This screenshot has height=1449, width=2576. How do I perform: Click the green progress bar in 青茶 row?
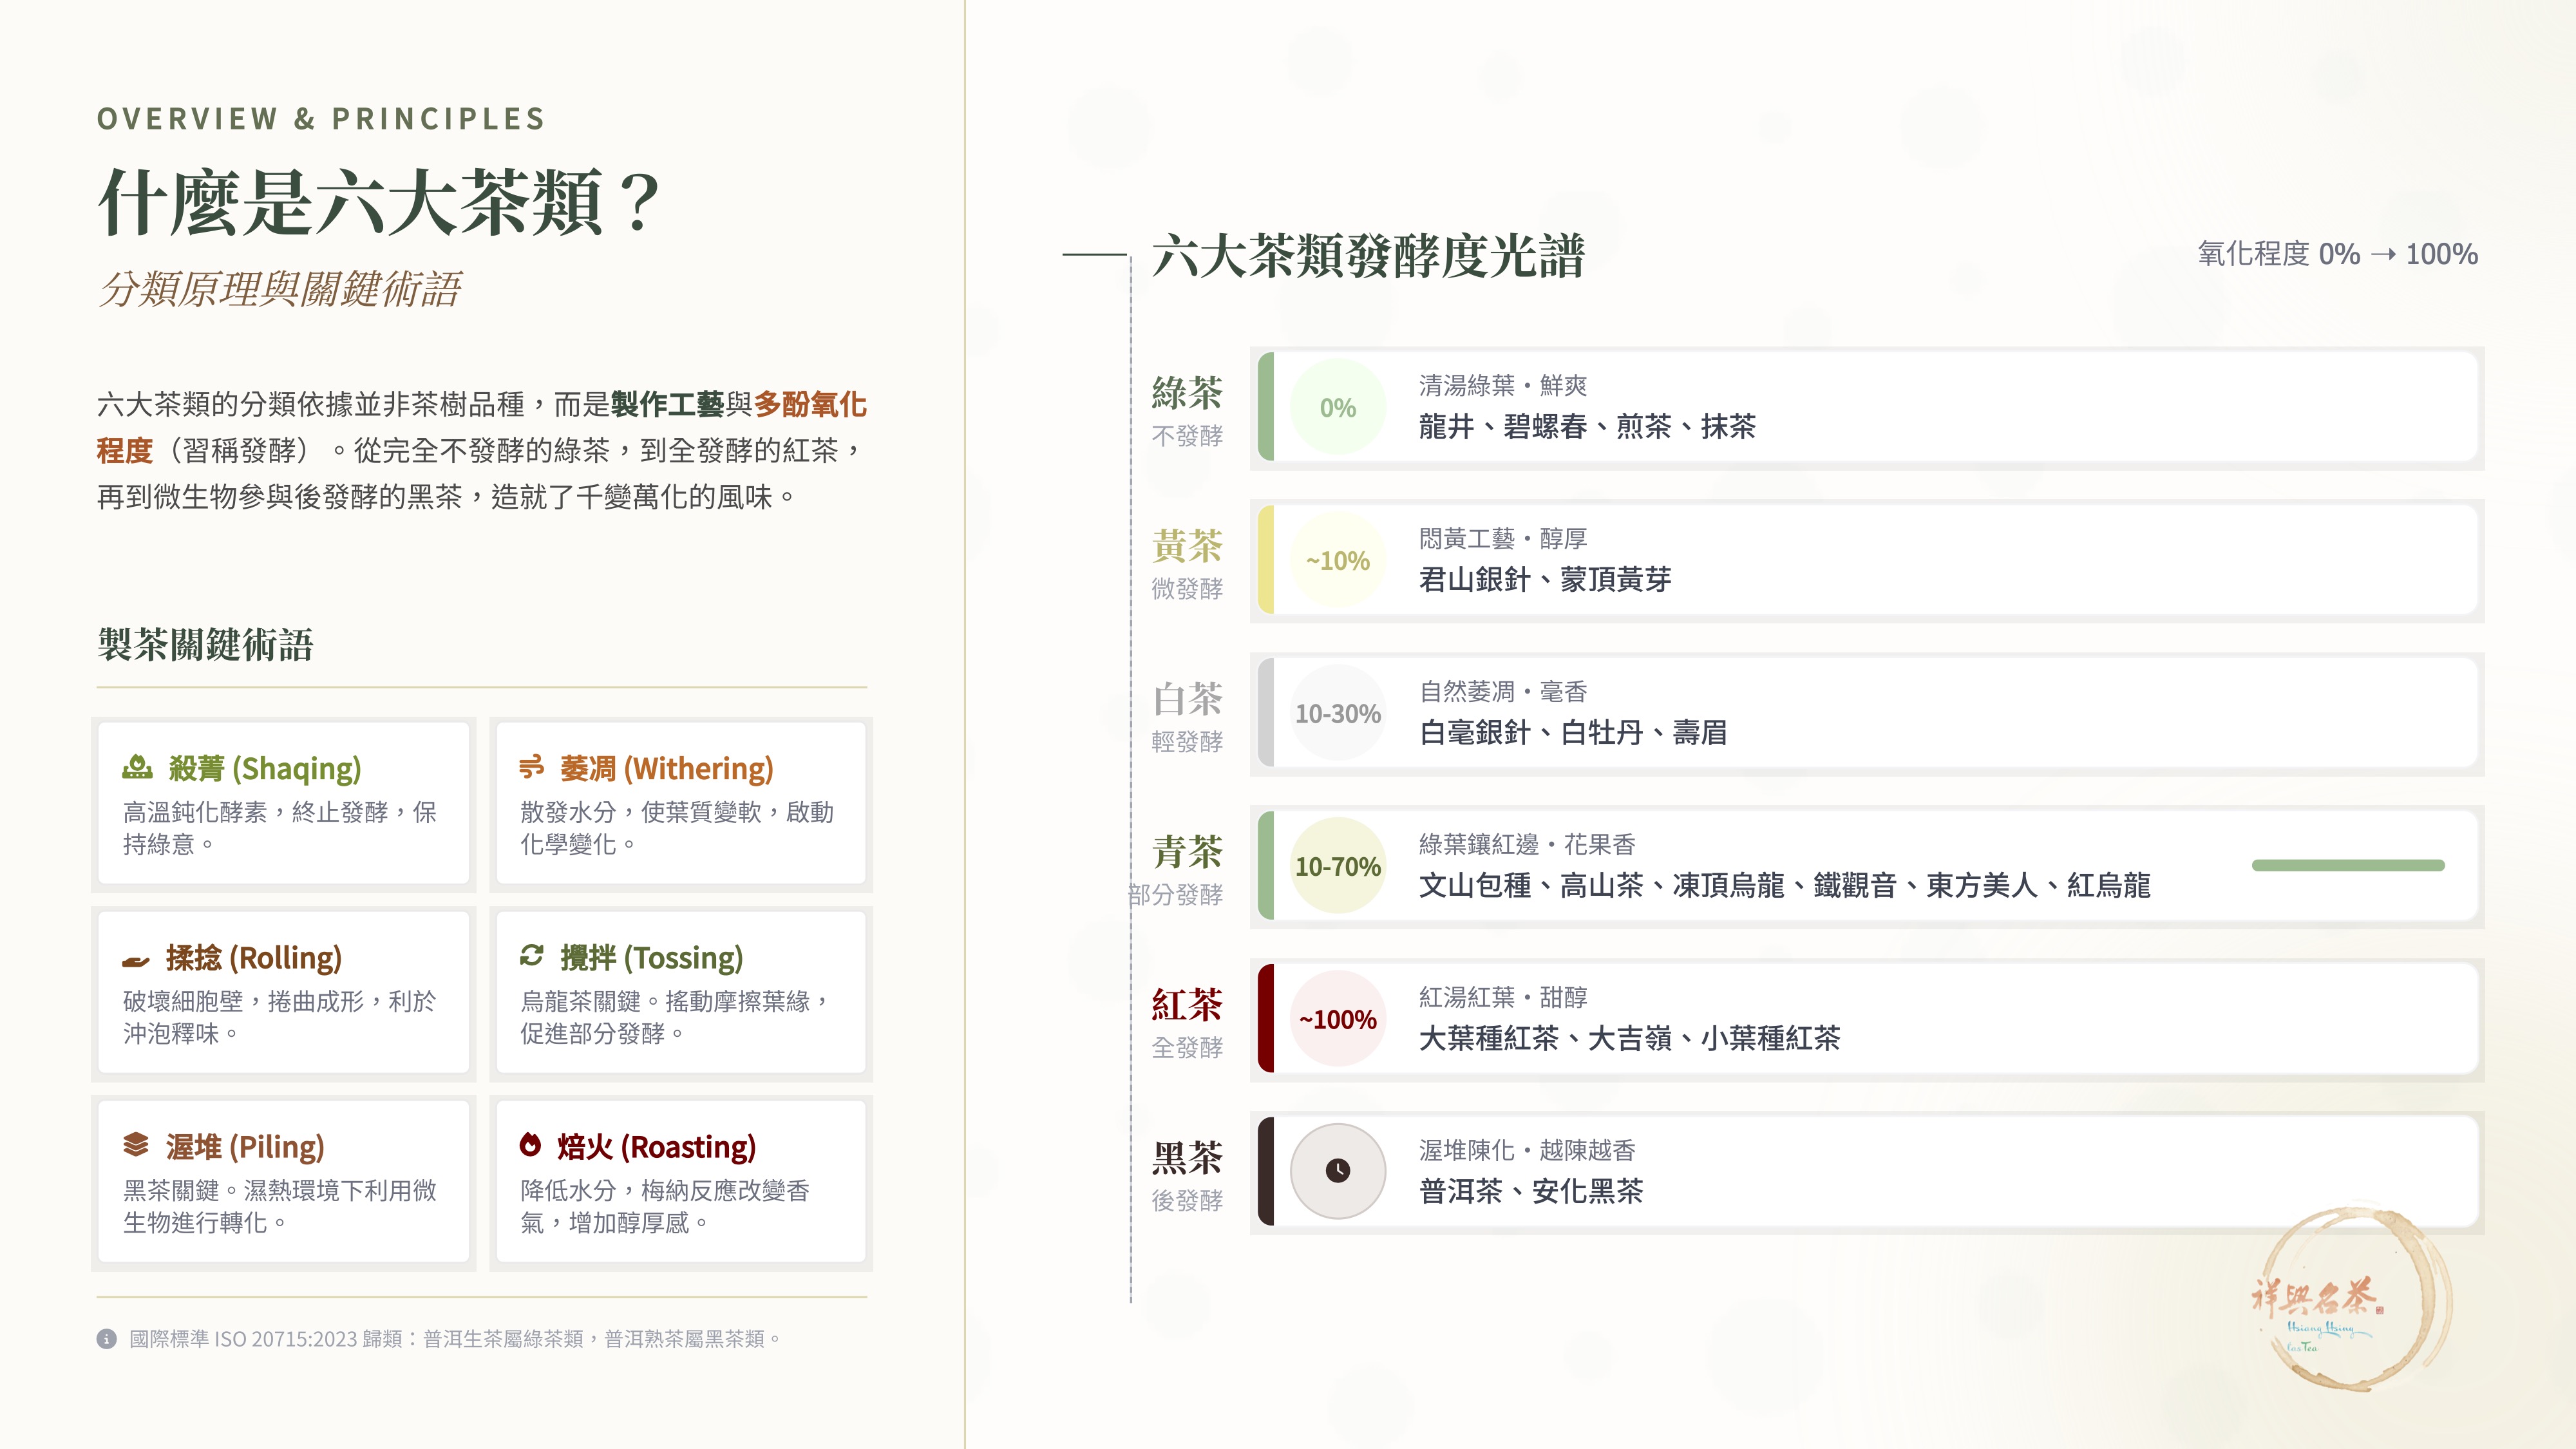click(x=2348, y=865)
